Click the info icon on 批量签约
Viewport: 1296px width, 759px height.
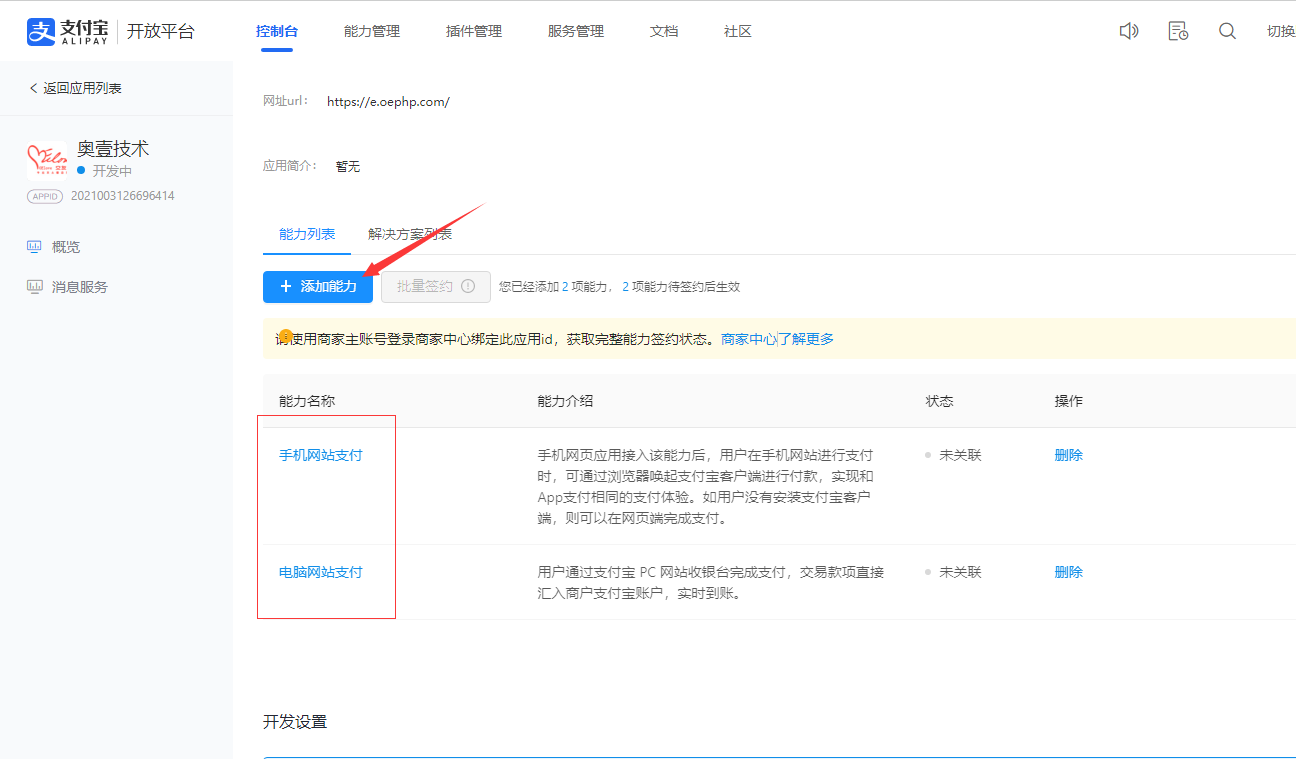pyautogui.click(x=468, y=286)
